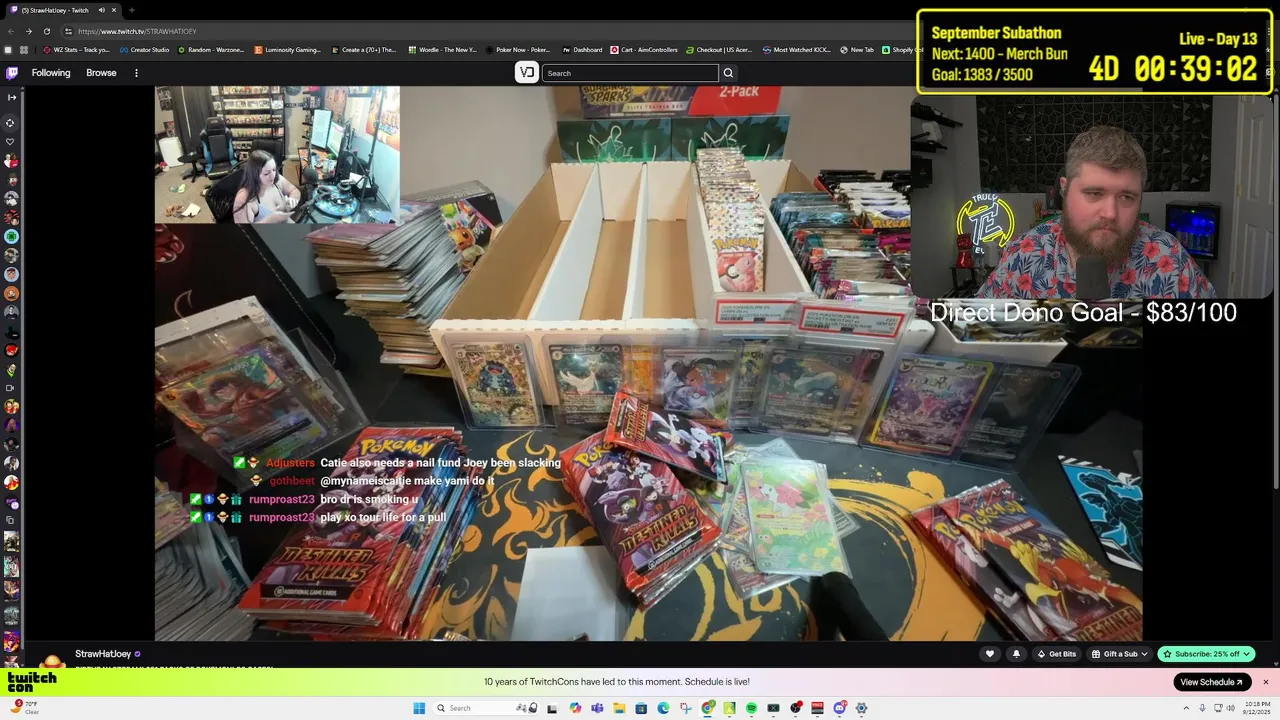Open the Browse tab
Image resolution: width=1280 pixels, height=720 pixels.
101,73
